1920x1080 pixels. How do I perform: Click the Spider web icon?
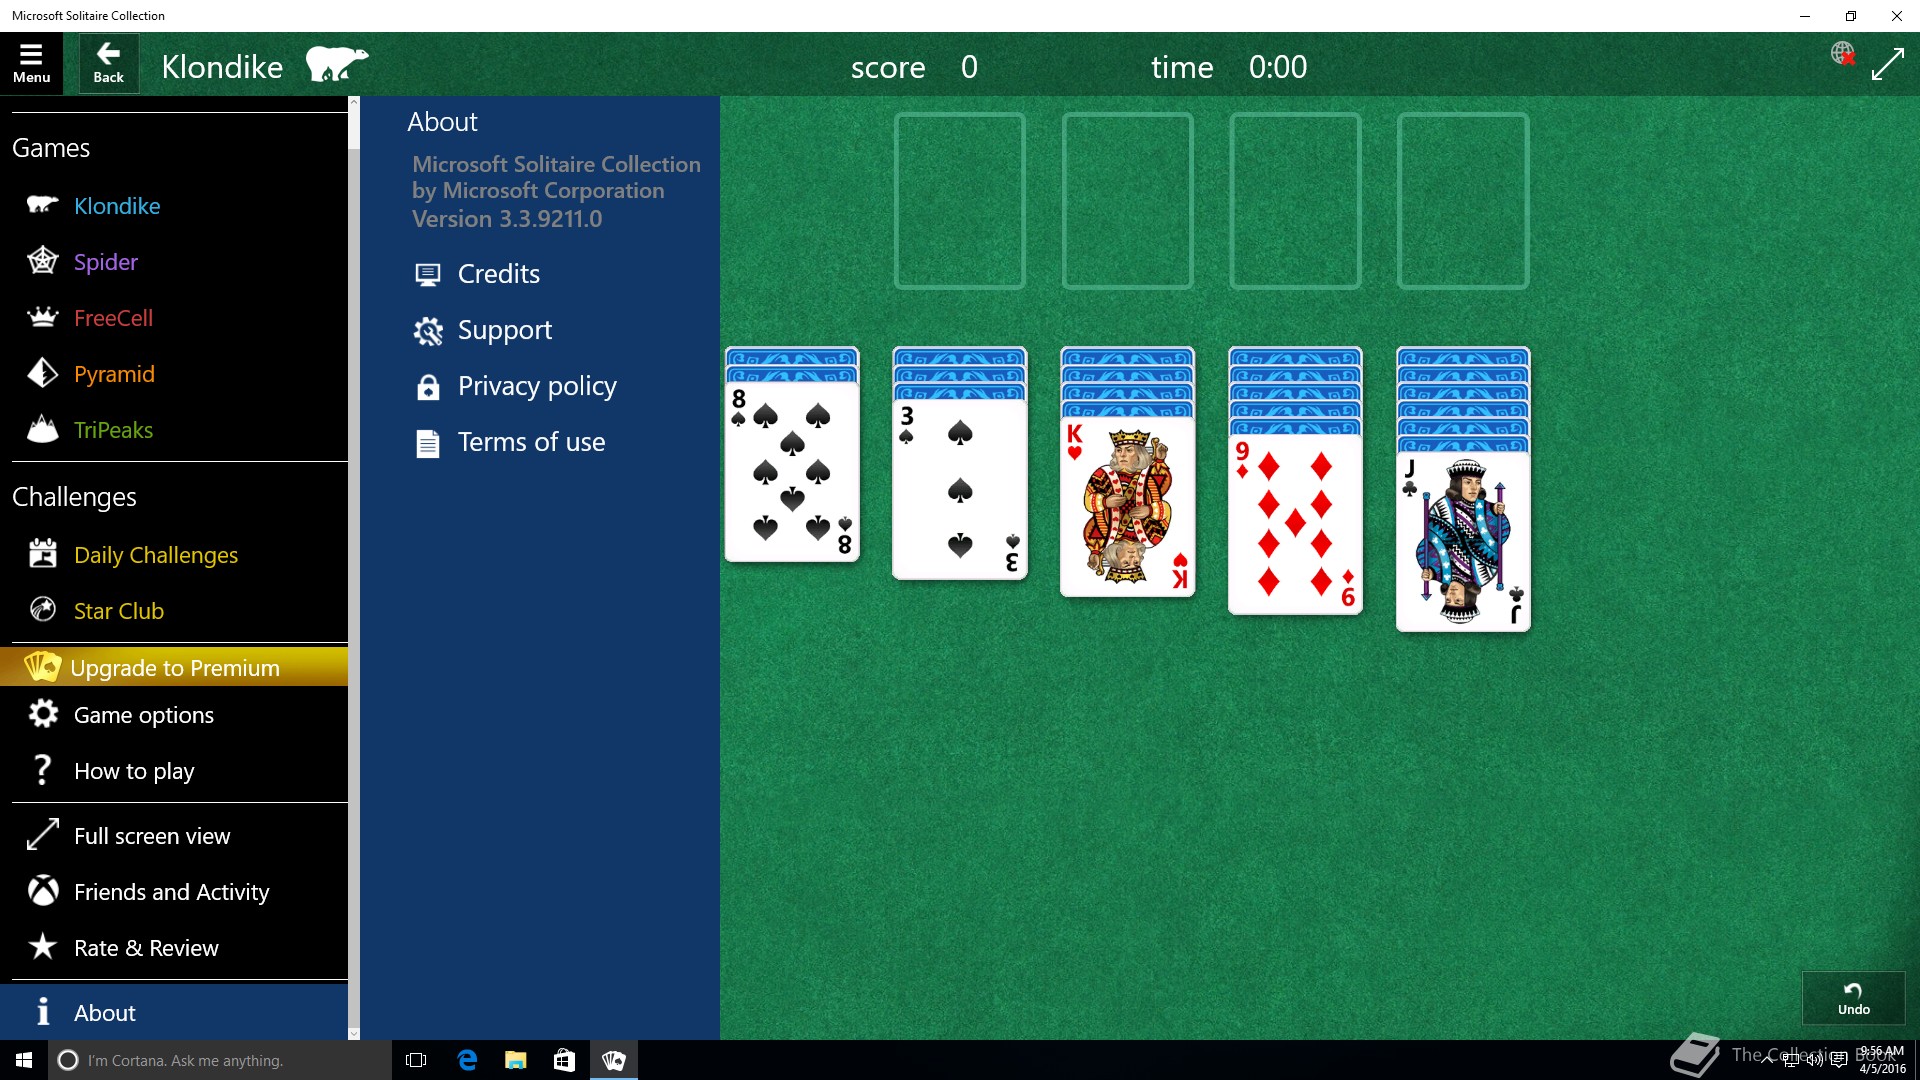(x=42, y=261)
